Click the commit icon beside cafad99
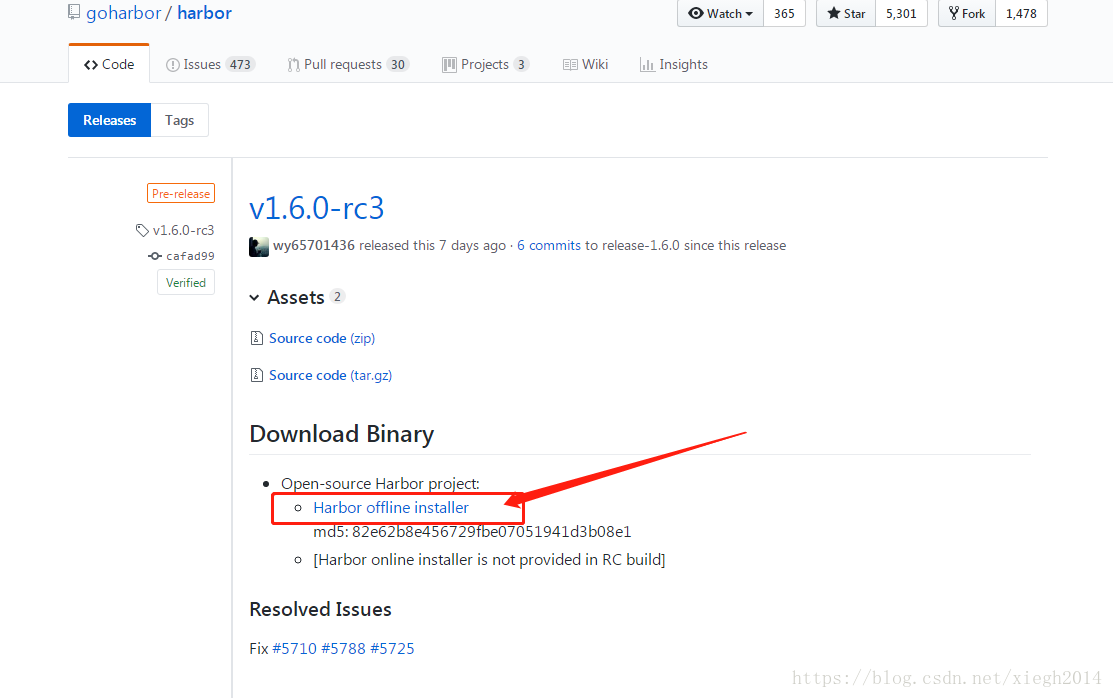The height and width of the screenshot is (698, 1113). click(x=155, y=256)
